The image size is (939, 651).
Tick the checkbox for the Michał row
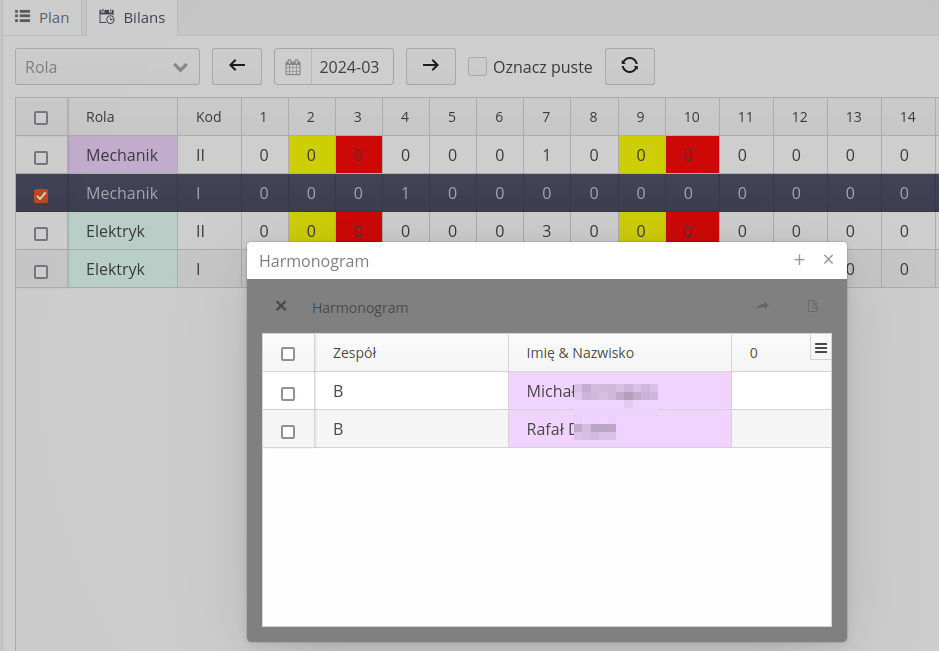click(x=288, y=392)
